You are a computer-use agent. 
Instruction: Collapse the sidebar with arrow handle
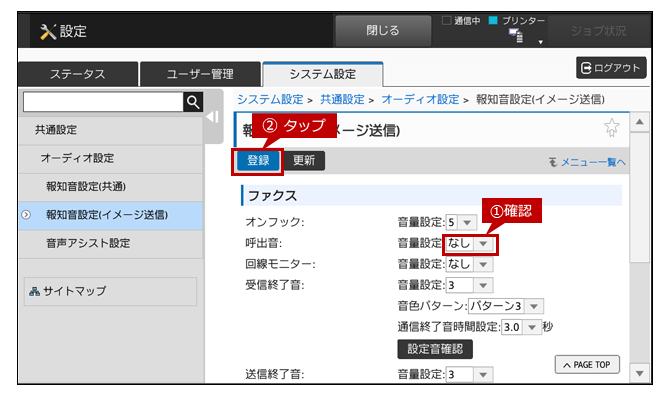click(x=213, y=117)
